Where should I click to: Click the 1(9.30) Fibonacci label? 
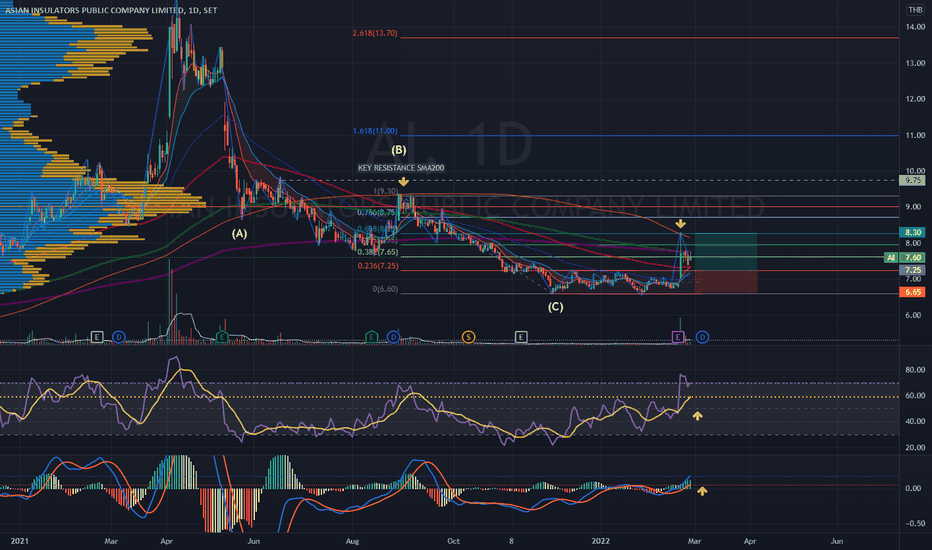click(385, 191)
